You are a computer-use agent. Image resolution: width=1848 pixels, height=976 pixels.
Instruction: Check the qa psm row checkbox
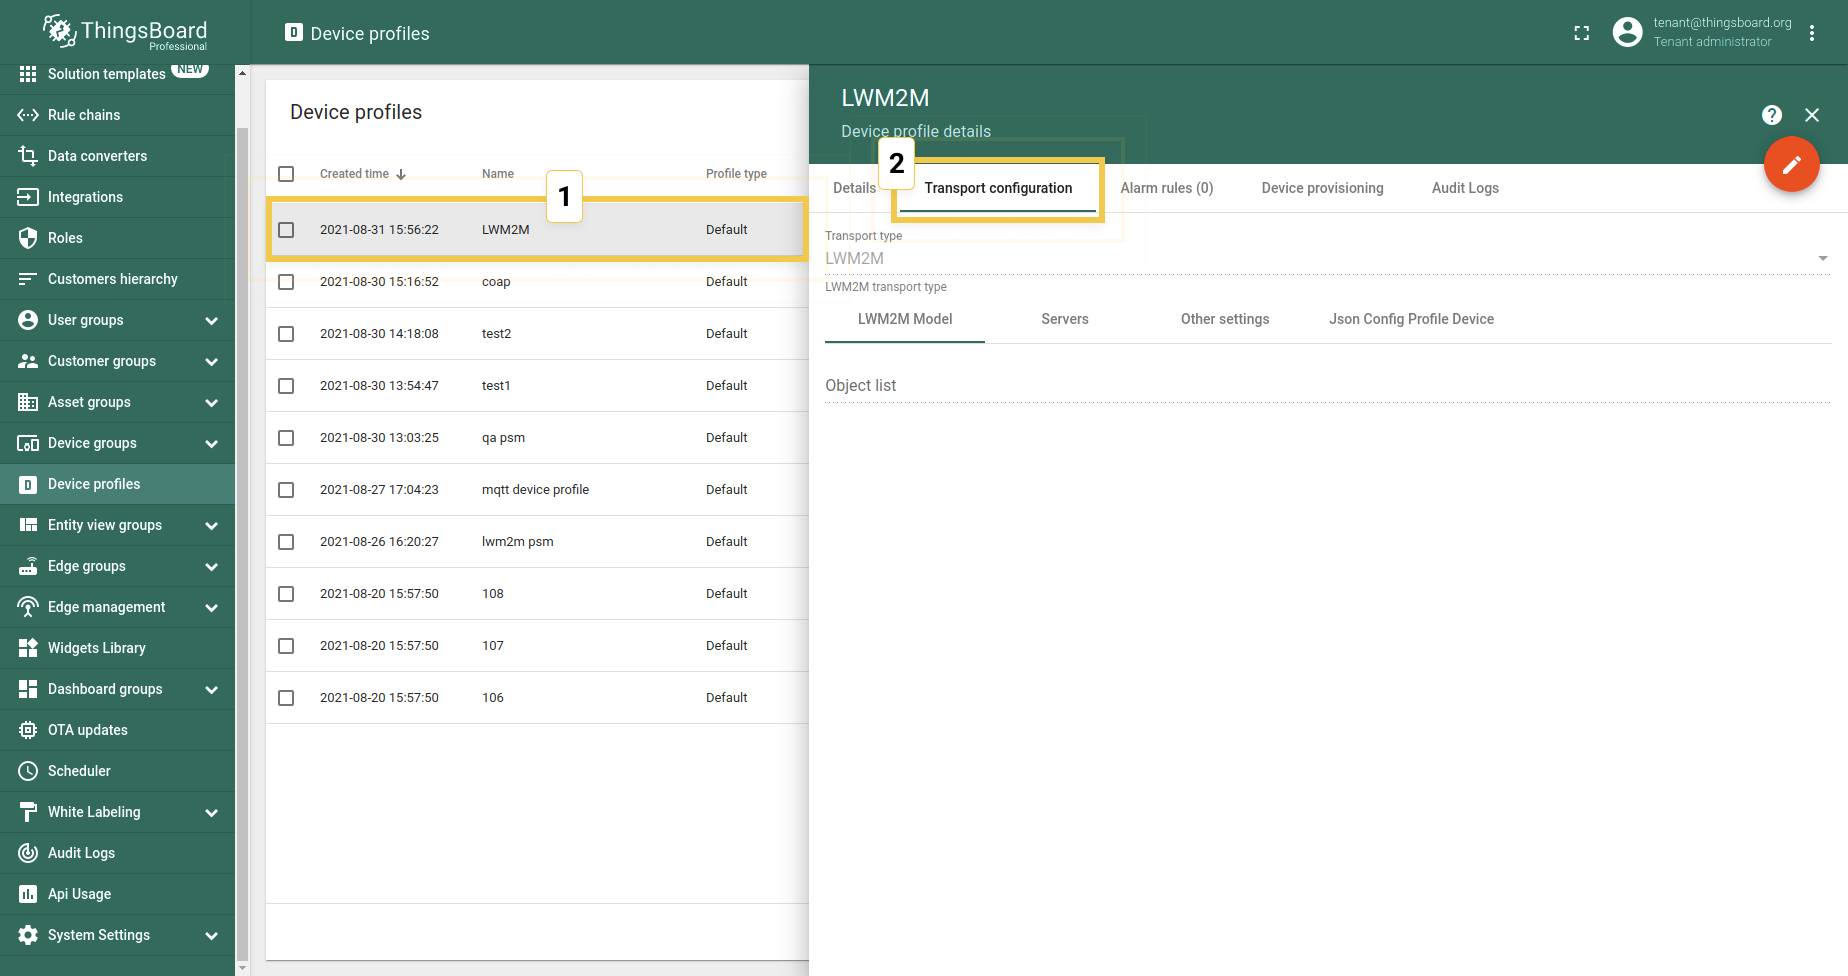pyautogui.click(x=286, y=438)
